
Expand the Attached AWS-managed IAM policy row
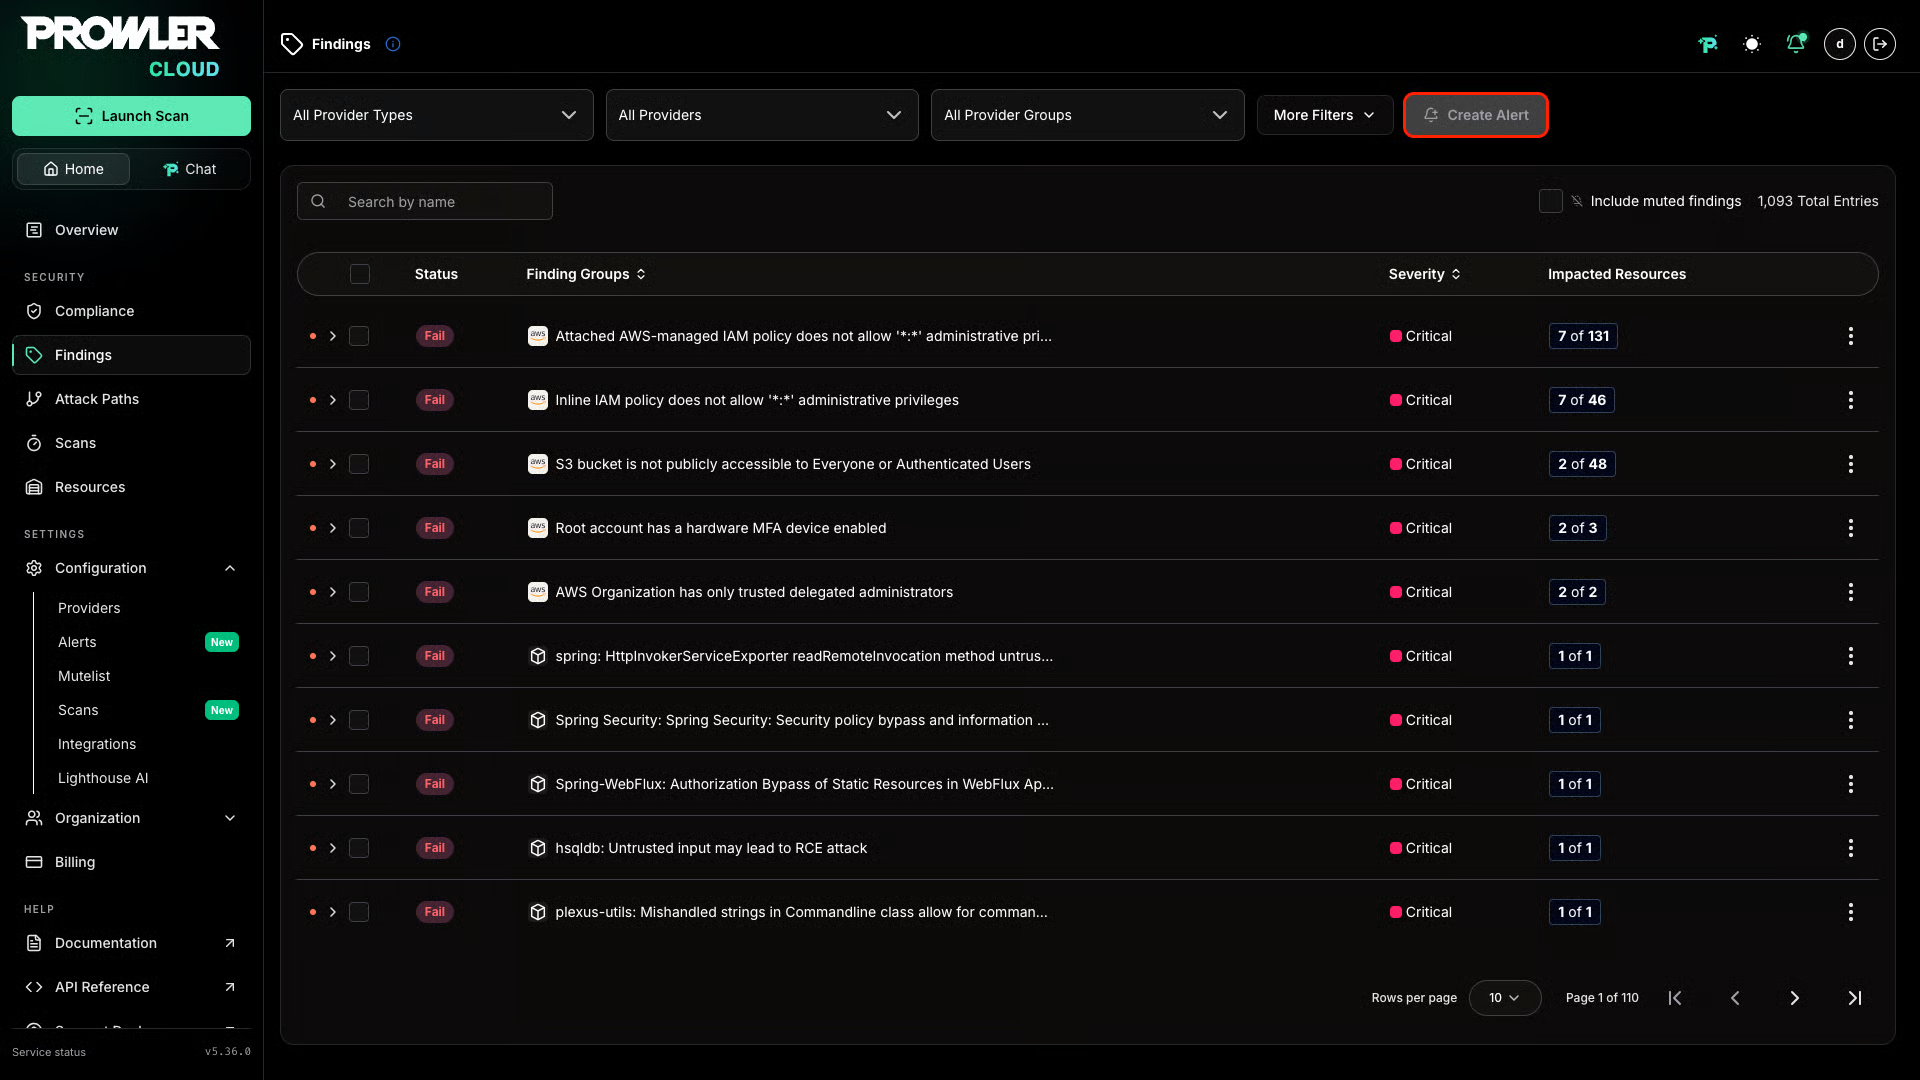pos(333,336)
